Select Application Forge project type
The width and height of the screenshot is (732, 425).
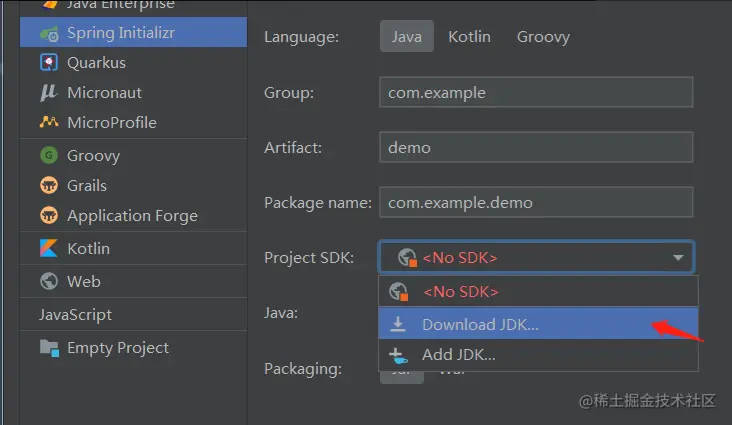click(x=134, y=215)
